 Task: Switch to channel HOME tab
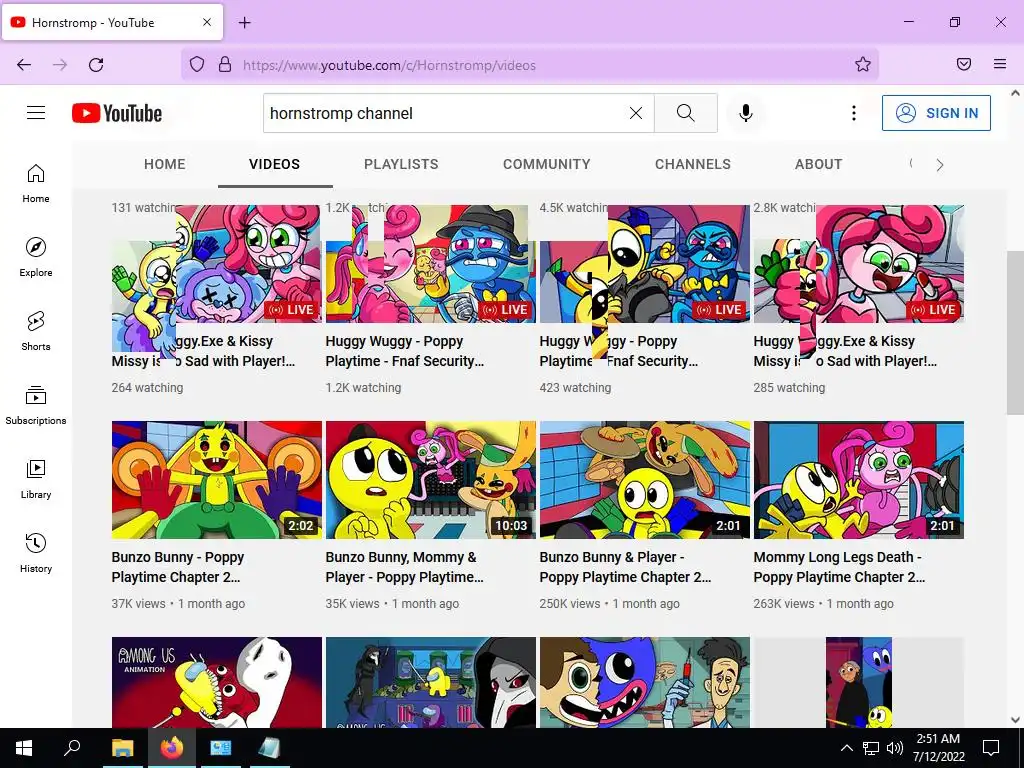tap(165, 165)
